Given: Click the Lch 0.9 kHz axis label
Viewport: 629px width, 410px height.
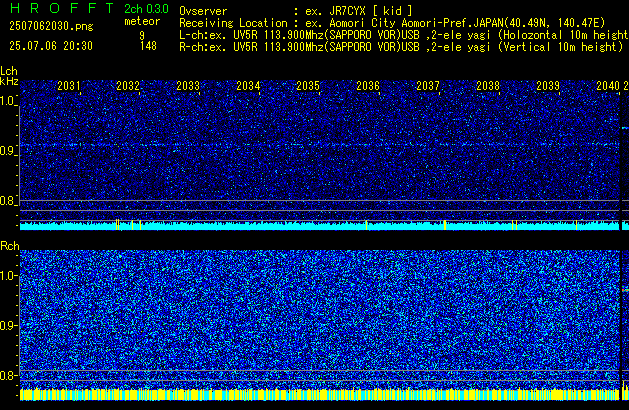Looking at the screenshot, I should pyautogui.click(x=8, y=151).
